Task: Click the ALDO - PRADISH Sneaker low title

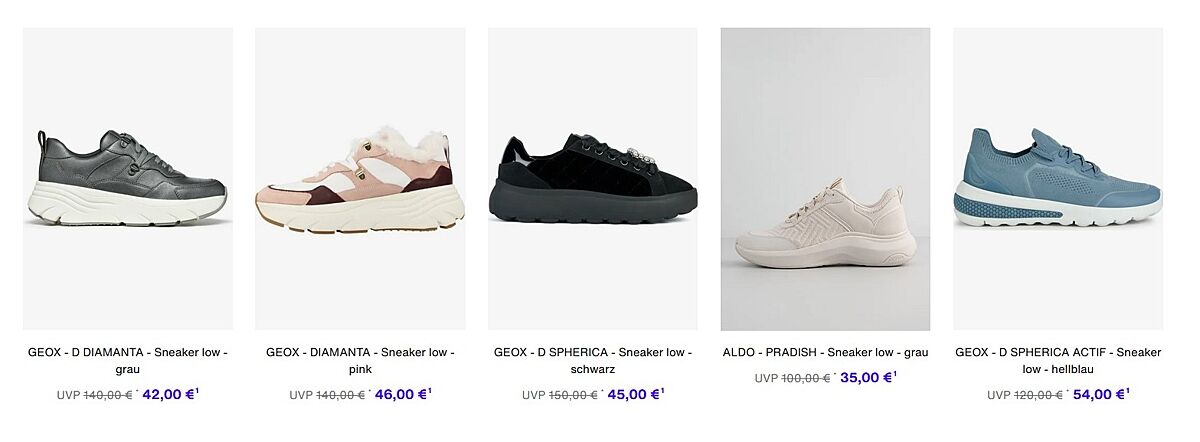Action: click(x=825, y=352)
